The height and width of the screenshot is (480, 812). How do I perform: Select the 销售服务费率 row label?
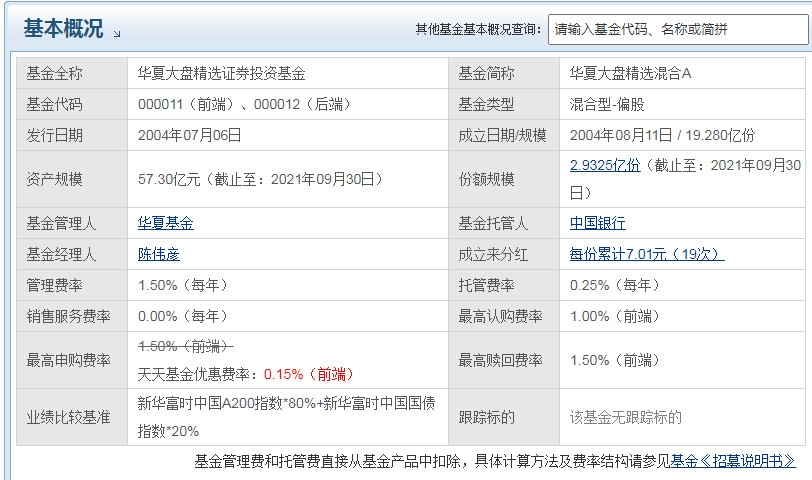click(x=68, y=316)
